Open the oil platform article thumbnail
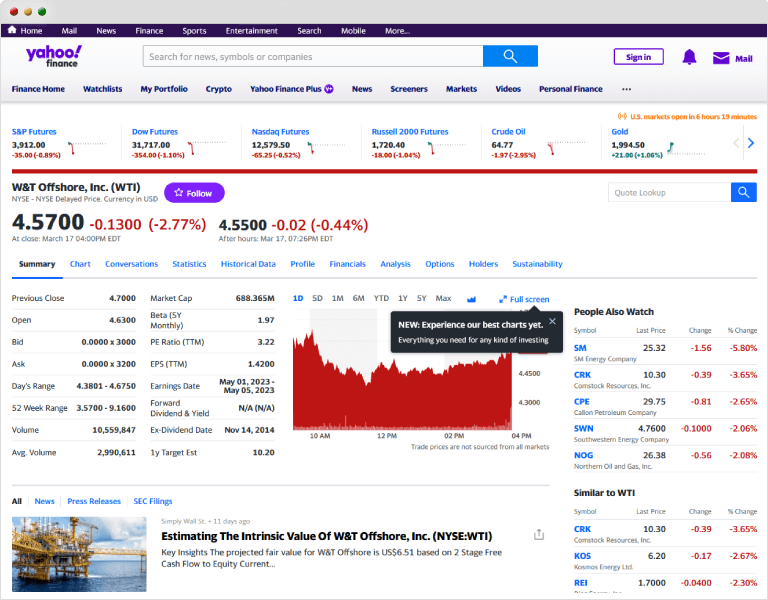The image size is (768, 600). pos(79,554)
